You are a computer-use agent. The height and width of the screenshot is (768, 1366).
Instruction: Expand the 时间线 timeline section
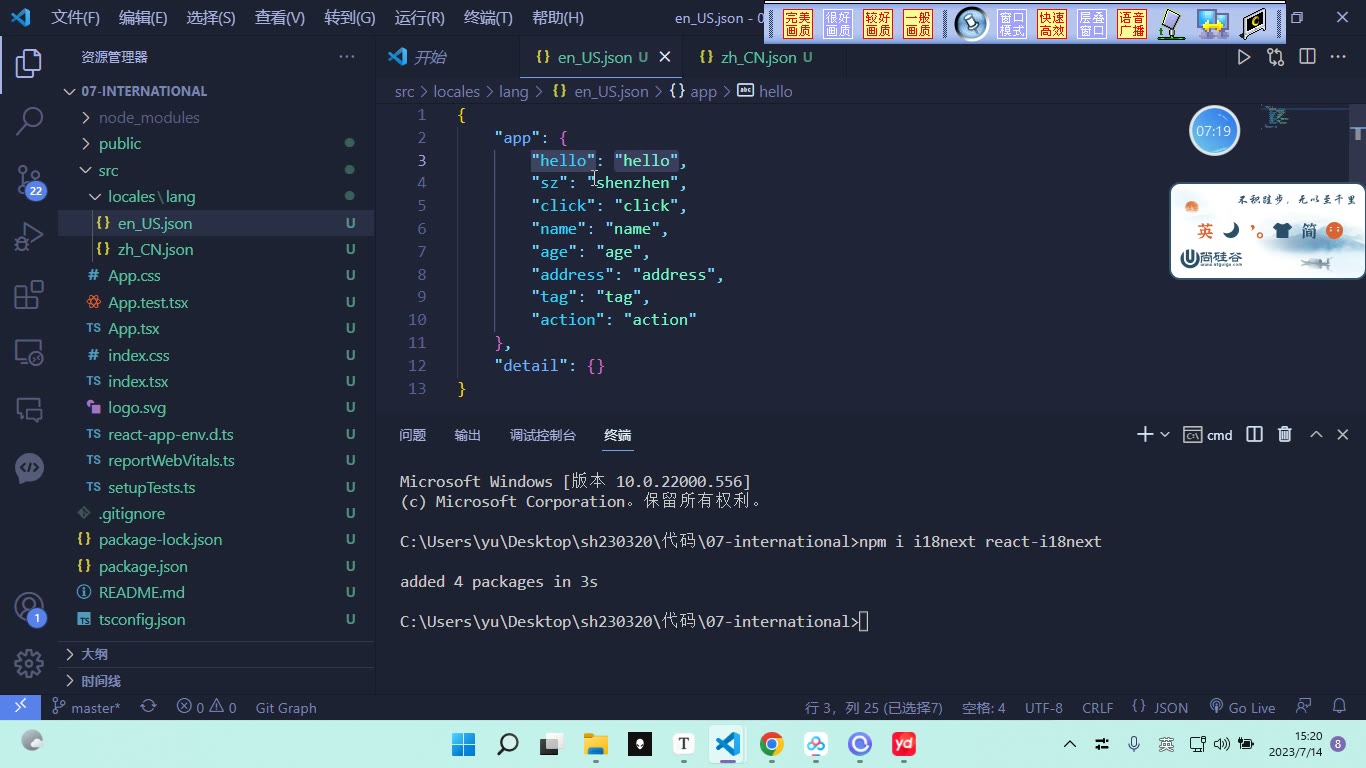pyautogui.click(x=101, y=681)
